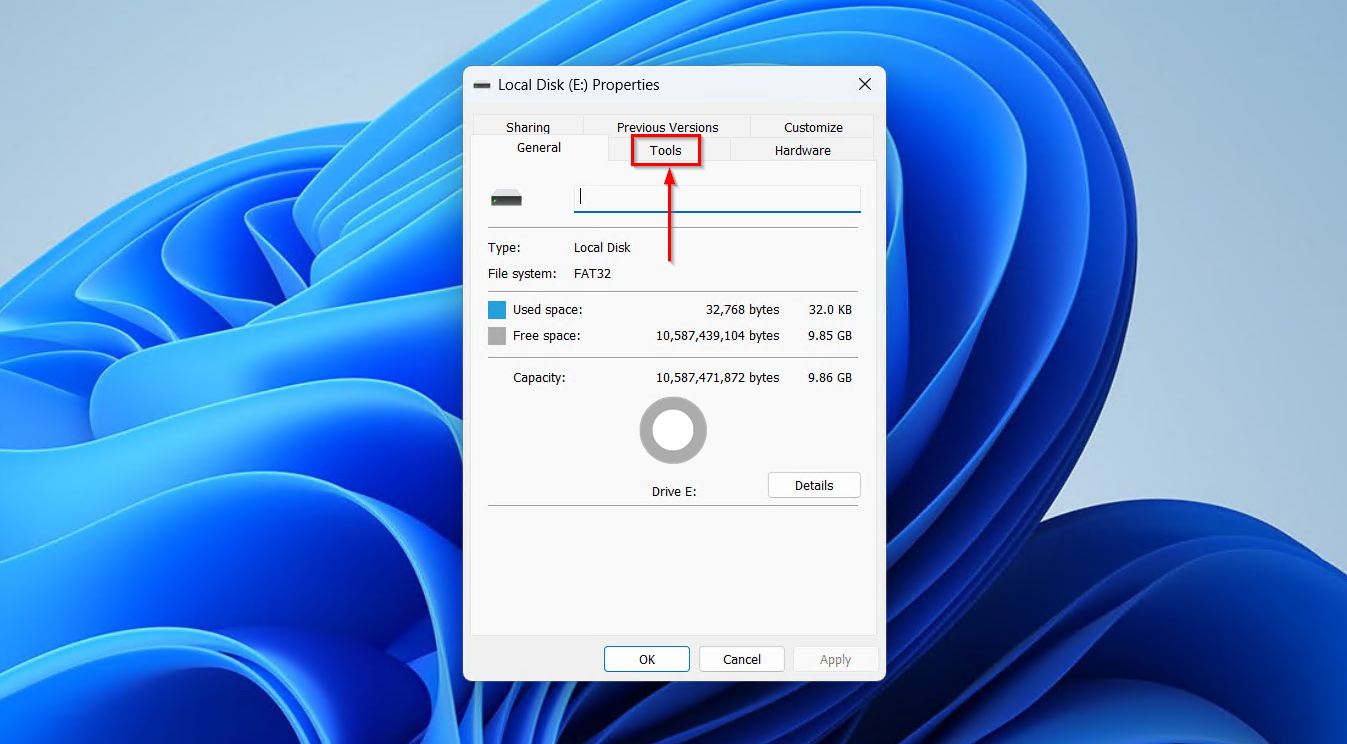Switch to the Tools tab
The image size is (1347, 744).
[664, 150]
